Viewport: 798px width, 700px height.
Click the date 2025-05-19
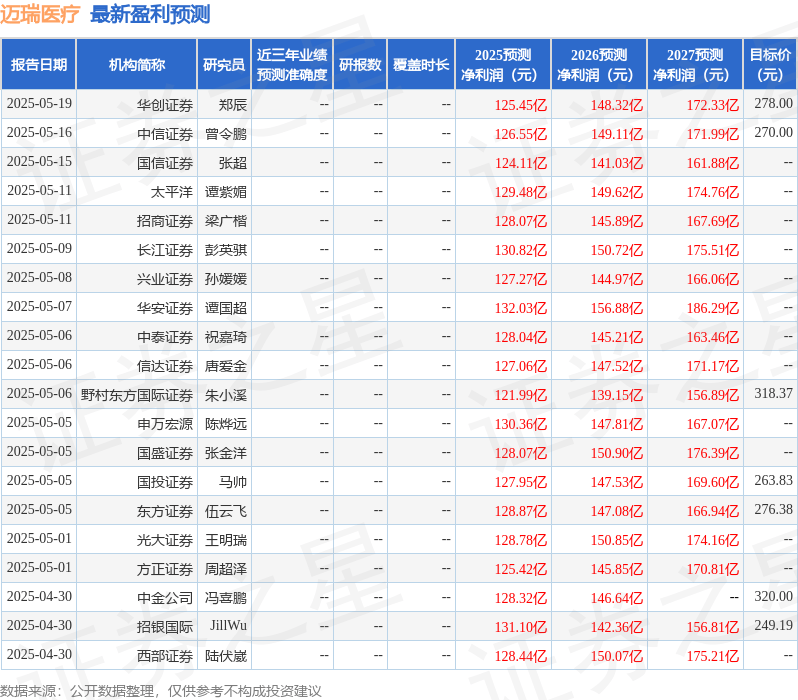(x=39, y=103)
